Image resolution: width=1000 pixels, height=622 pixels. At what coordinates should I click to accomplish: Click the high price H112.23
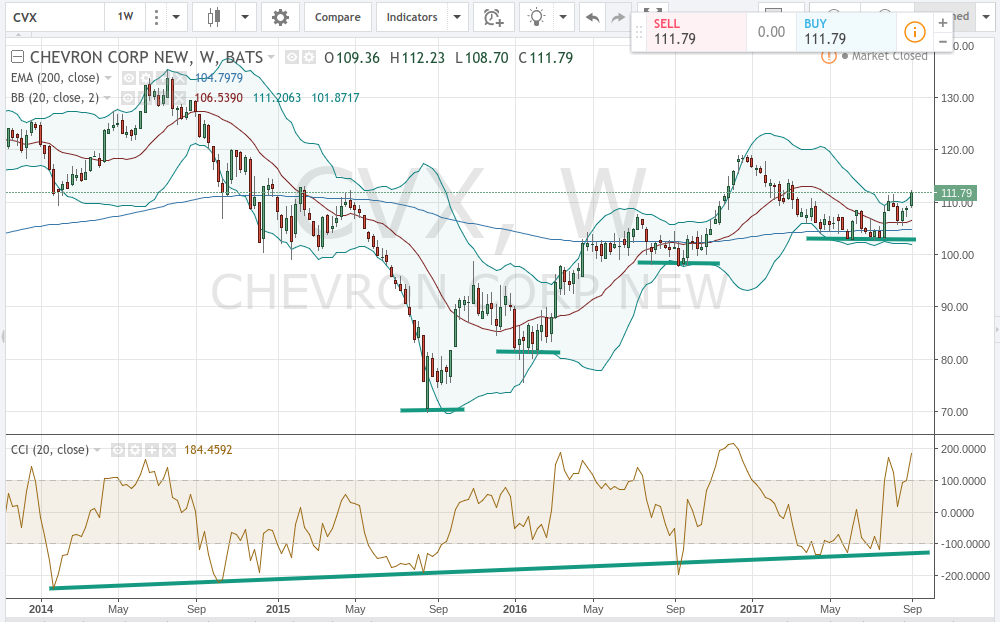[417, 57]
